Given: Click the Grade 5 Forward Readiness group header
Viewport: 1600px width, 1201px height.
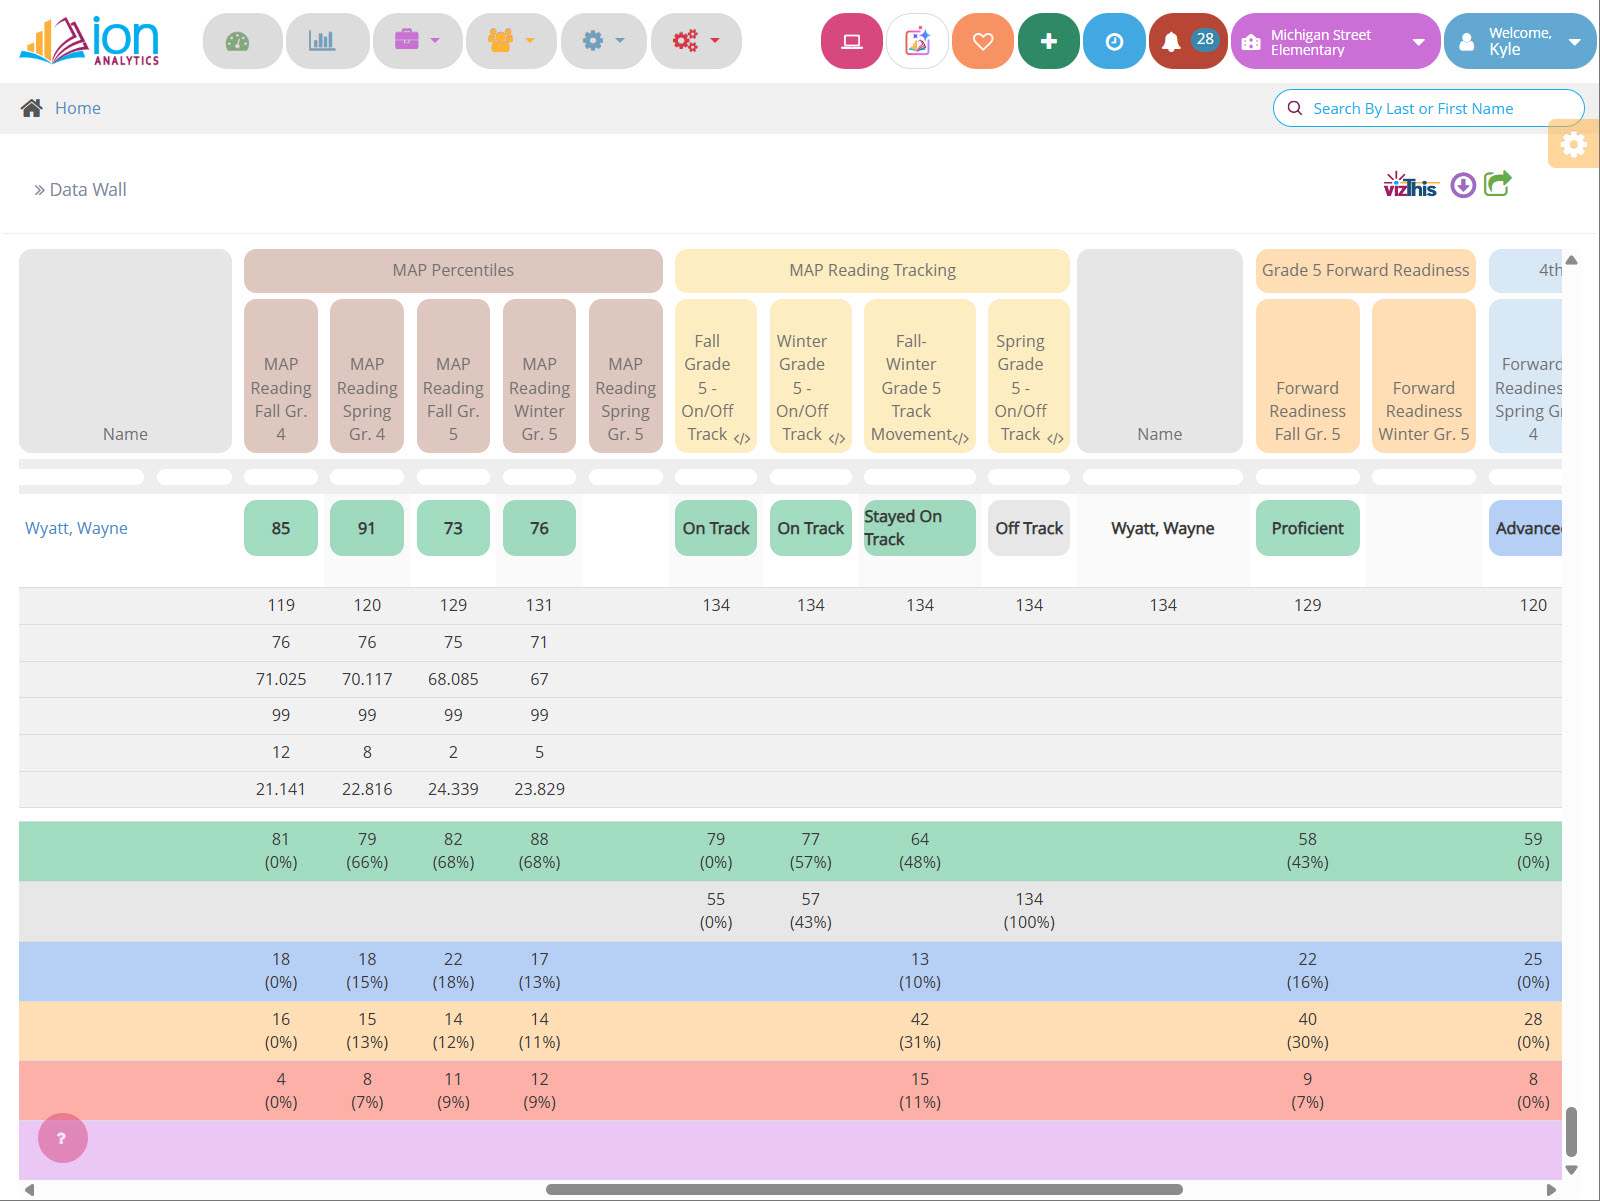Looking at the screenshot, I should pos(1365,270).
